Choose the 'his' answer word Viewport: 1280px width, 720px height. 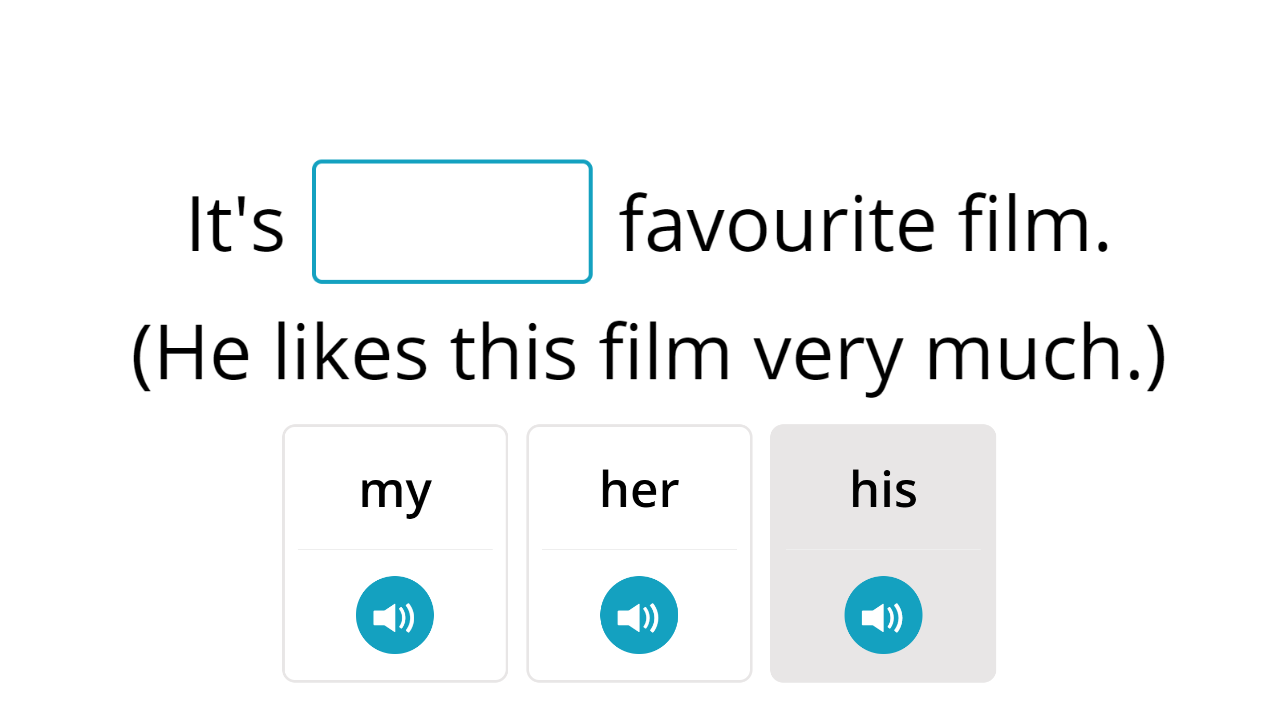883,490
